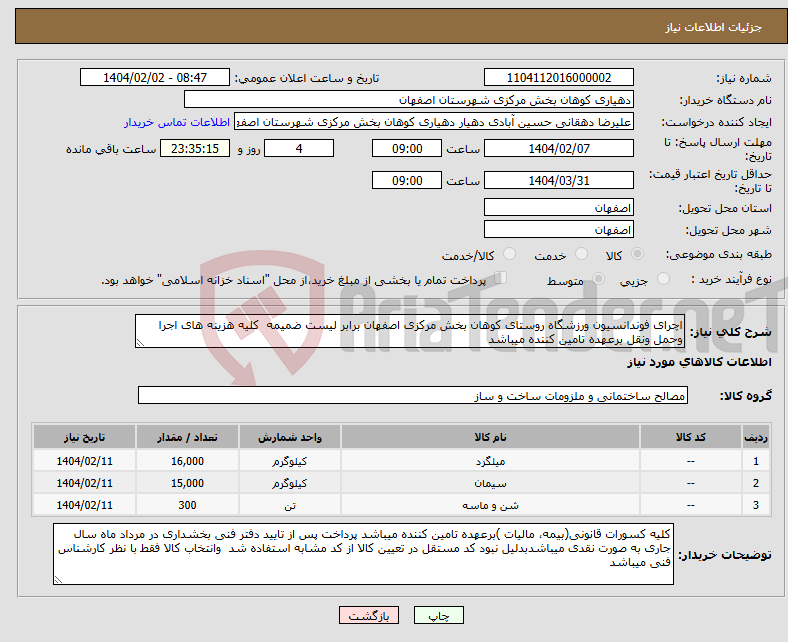Click the تعداد / مقدار column header
The width and height of the screenshot is (788, 642).
point(187,437)
